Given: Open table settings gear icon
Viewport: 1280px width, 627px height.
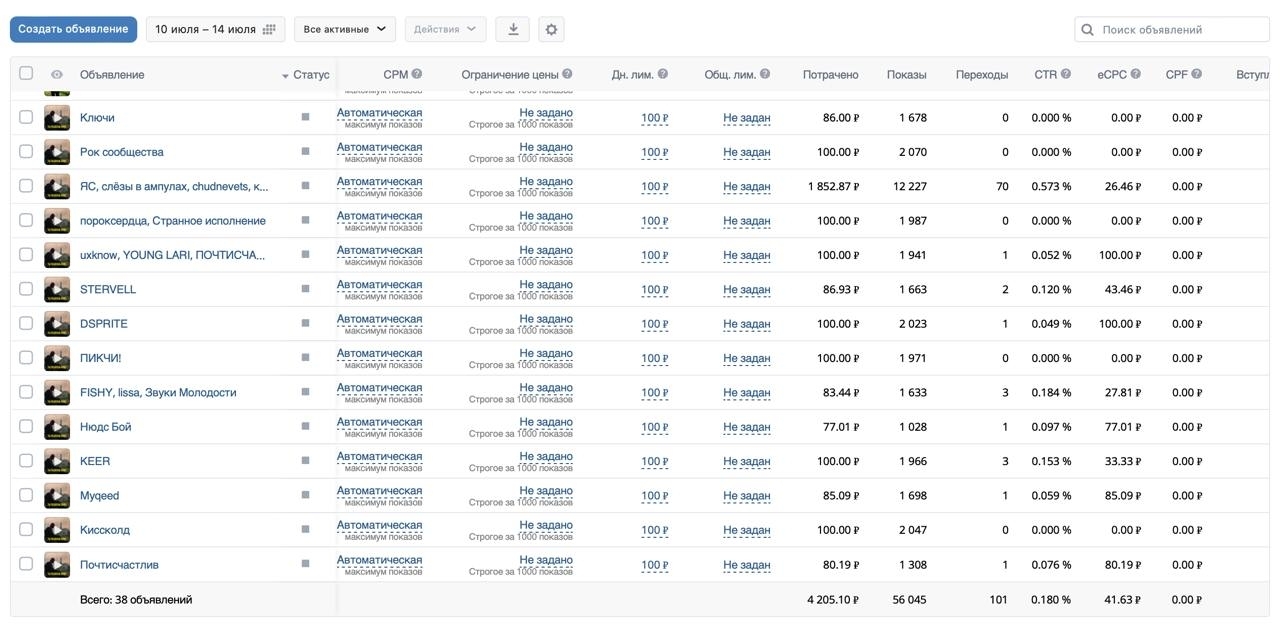Looking at the screenshot, I should [551, 29].
